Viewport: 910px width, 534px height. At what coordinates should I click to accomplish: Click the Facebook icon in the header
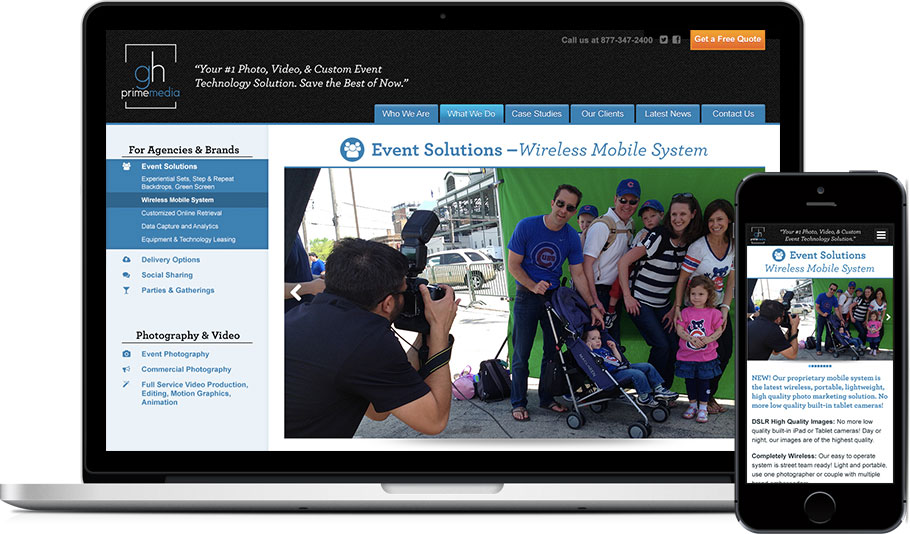[x=677, y=40]
